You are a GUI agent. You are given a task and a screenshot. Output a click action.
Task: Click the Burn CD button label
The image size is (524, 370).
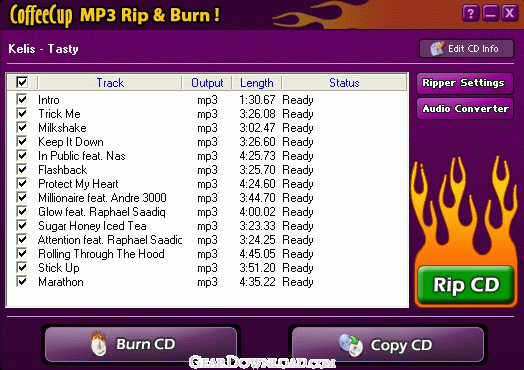[x=145, y=344]
